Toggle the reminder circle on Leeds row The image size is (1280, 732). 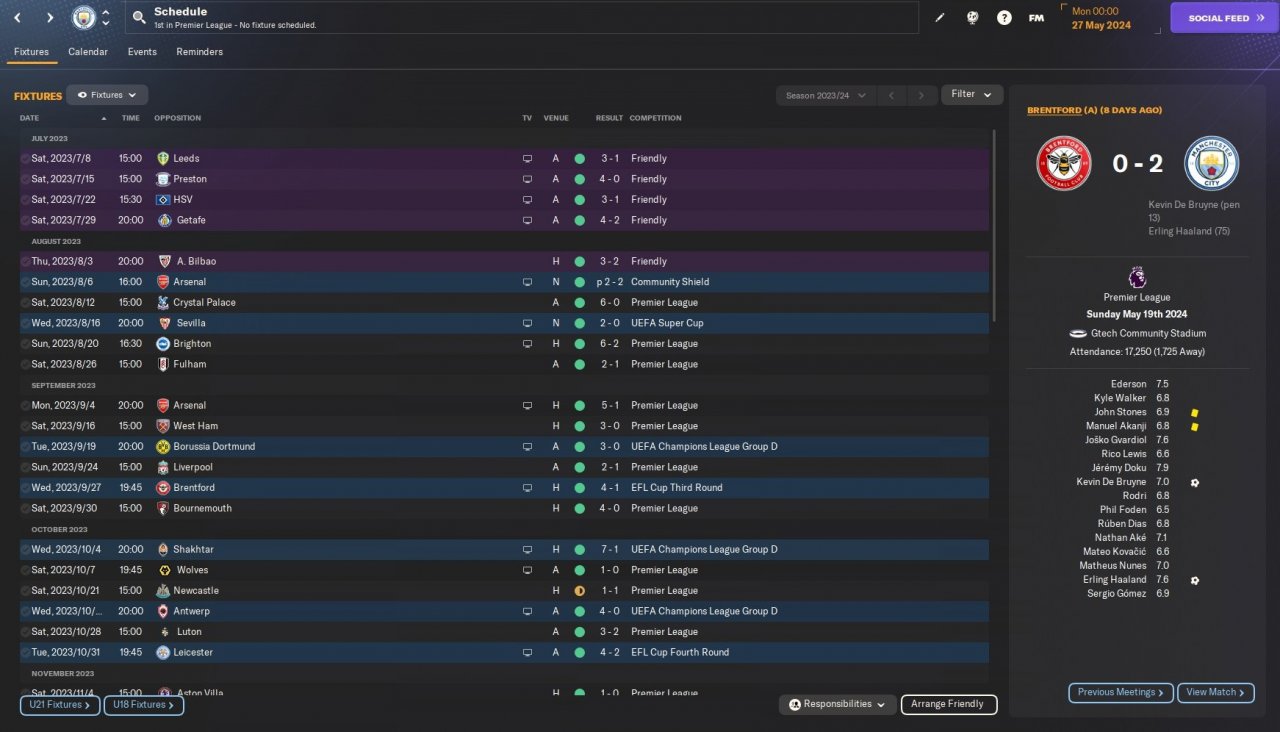pyautogui.click(x=25, y=158)
